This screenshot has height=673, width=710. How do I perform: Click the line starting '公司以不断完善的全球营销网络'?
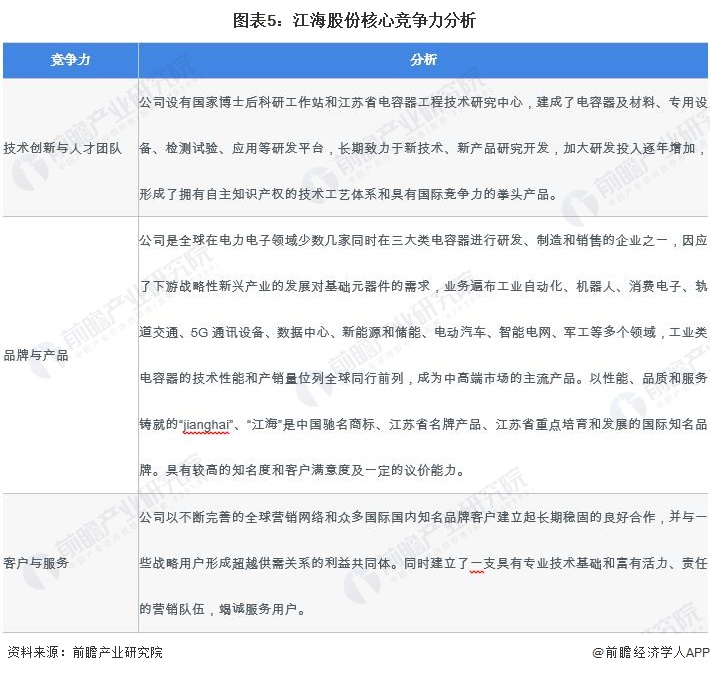coord(423,517)
